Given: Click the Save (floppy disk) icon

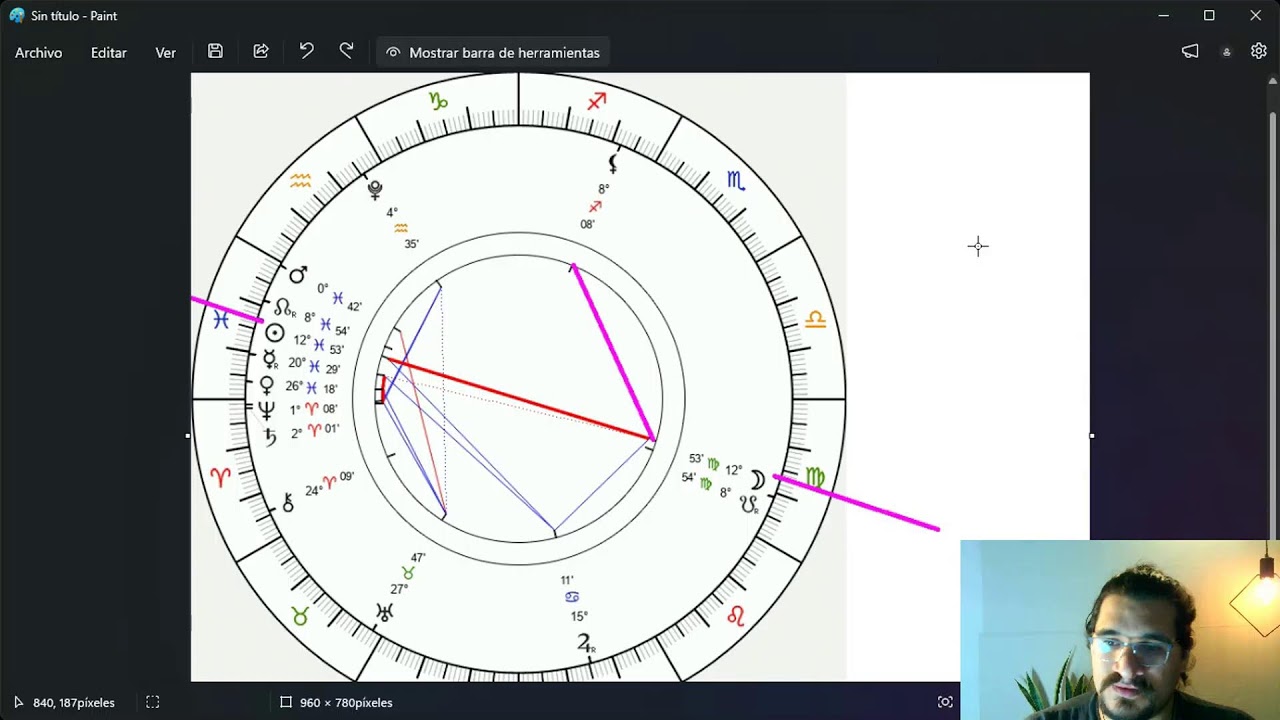Looking at the screenshot, I should tap(215, 52).
